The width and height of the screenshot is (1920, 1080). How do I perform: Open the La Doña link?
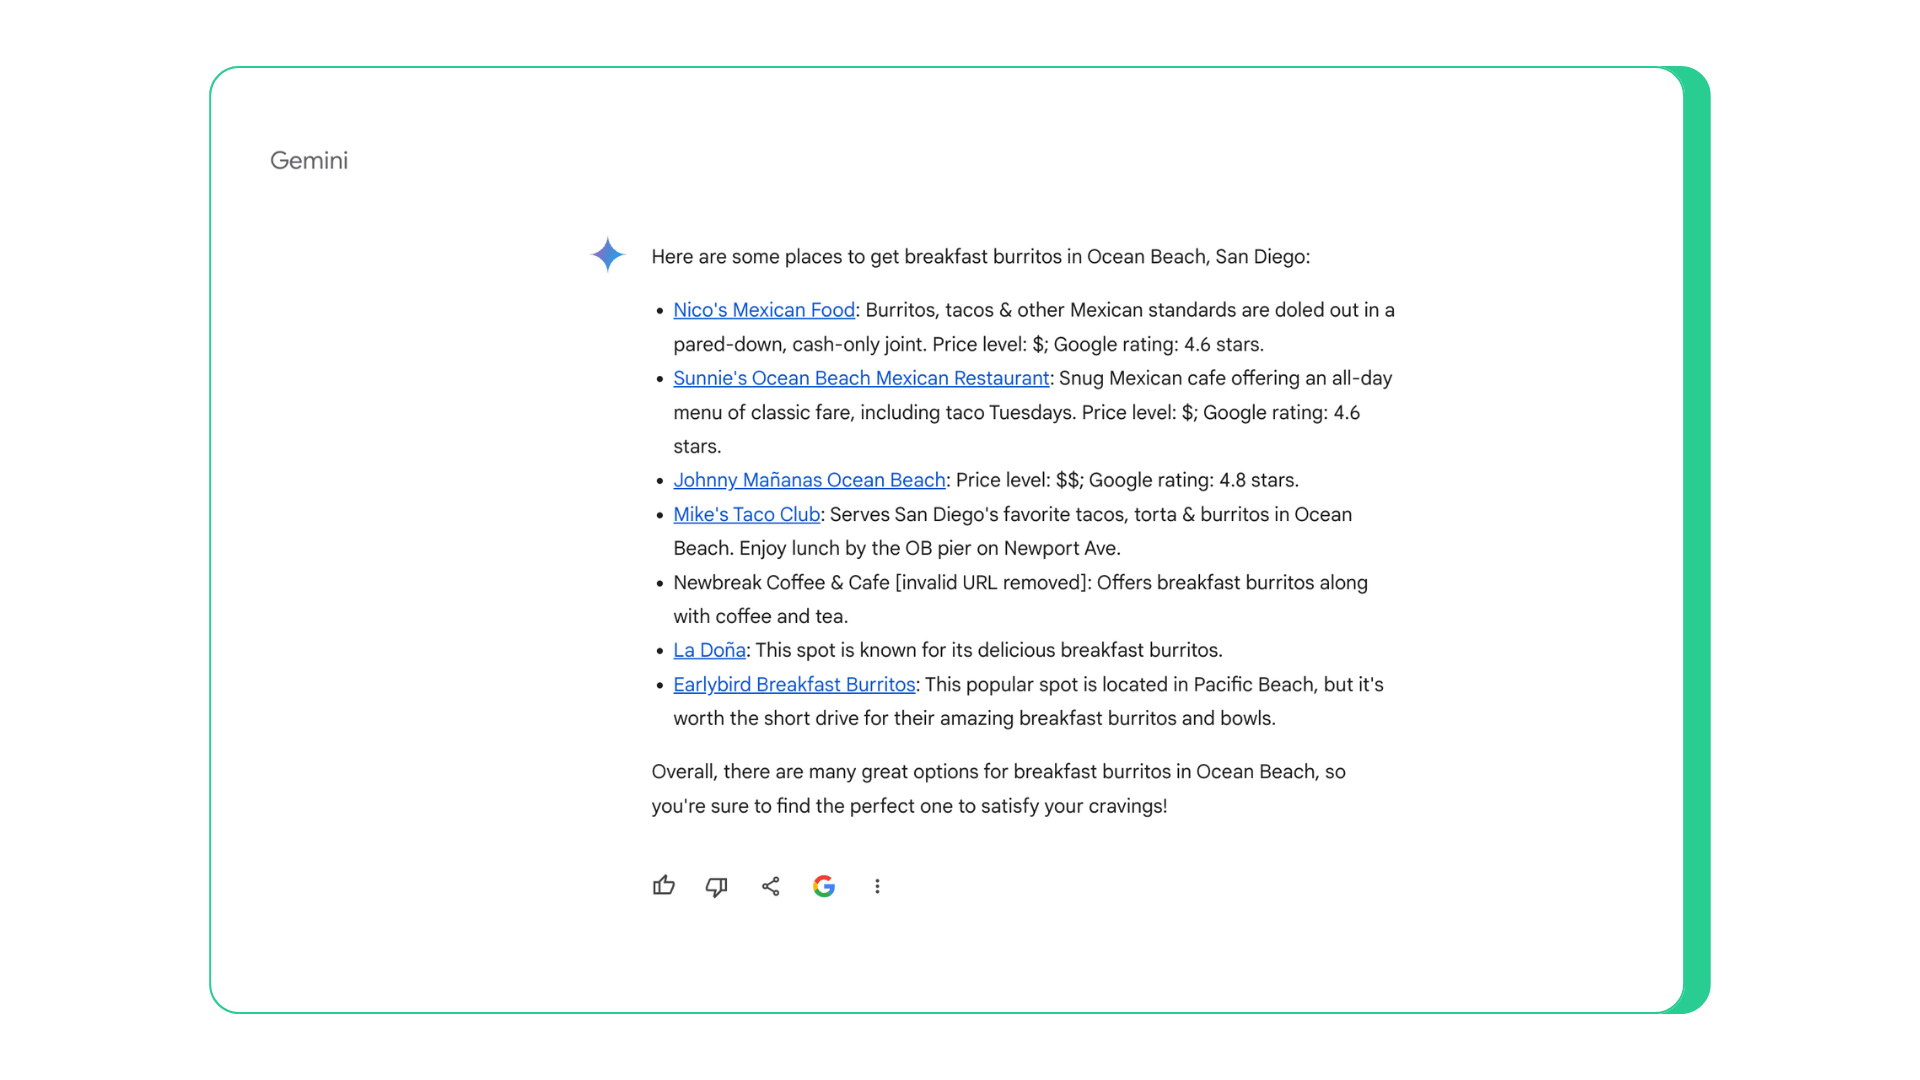coord(709,650)
